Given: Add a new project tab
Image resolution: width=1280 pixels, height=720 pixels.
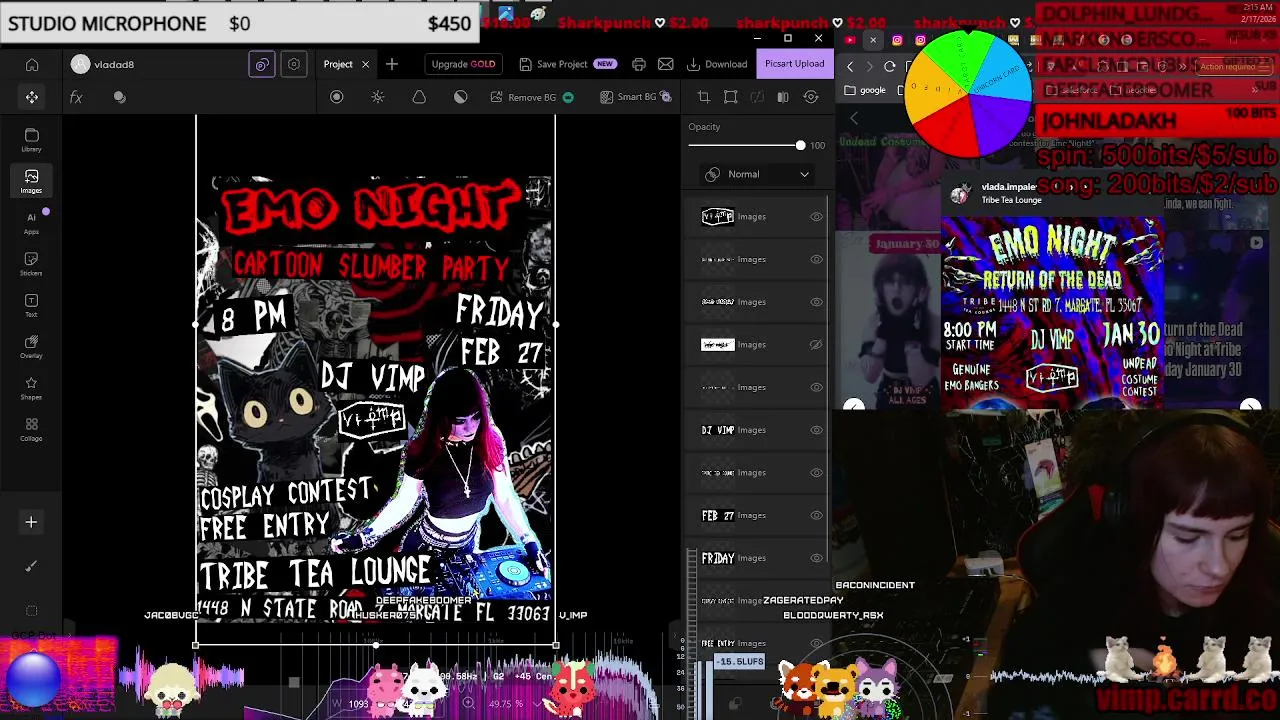Looking at the screenshot, I should [392, 64].
